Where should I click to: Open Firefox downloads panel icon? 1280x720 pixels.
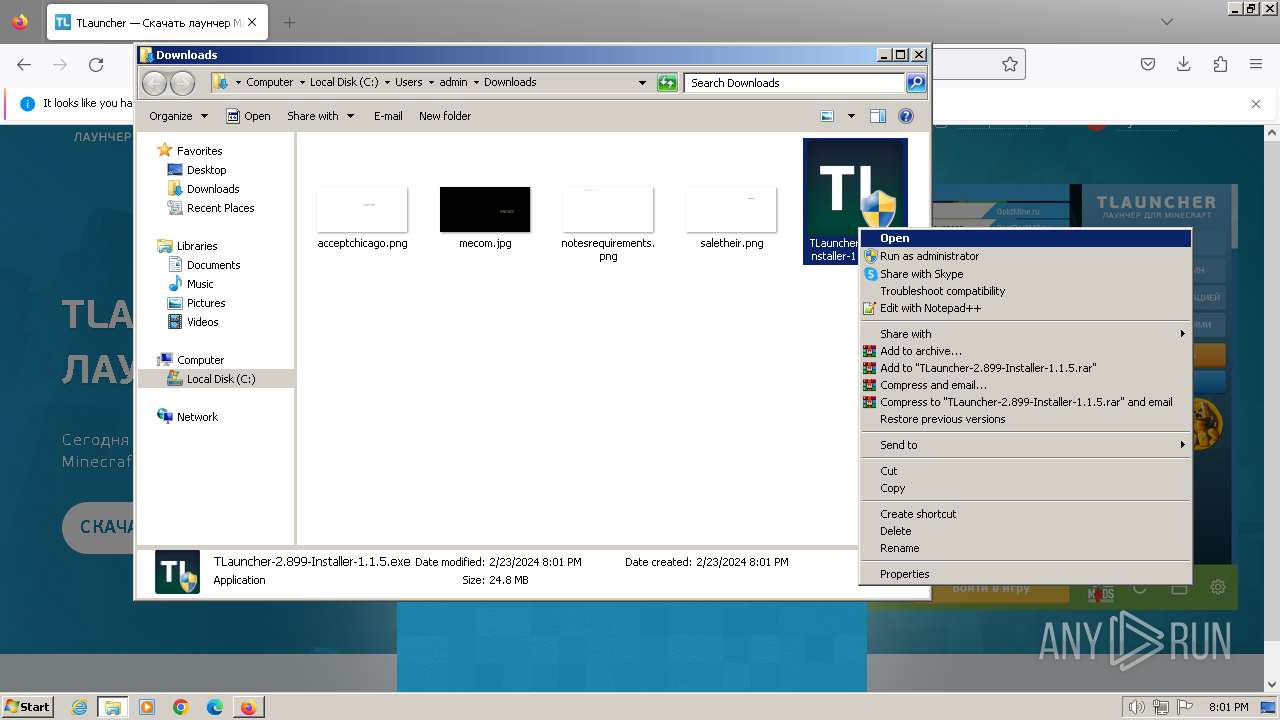pyautogui.click(x=1184, y=64)
